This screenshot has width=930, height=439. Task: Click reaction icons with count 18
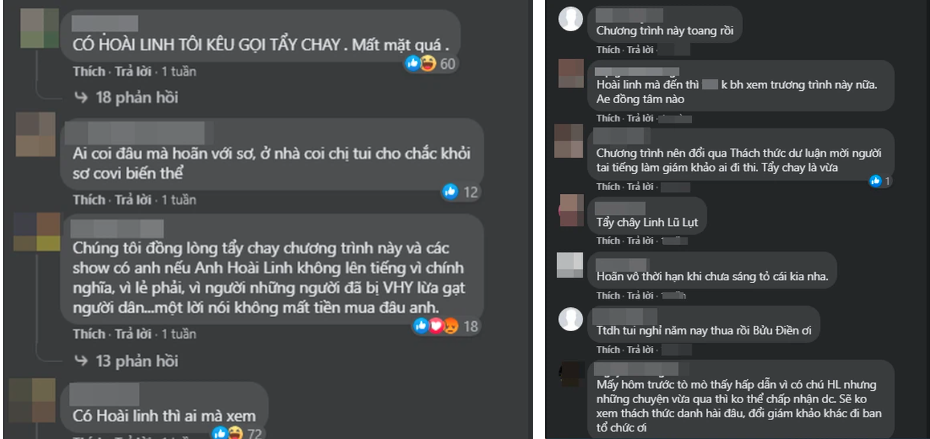click(x=436, y=326)
